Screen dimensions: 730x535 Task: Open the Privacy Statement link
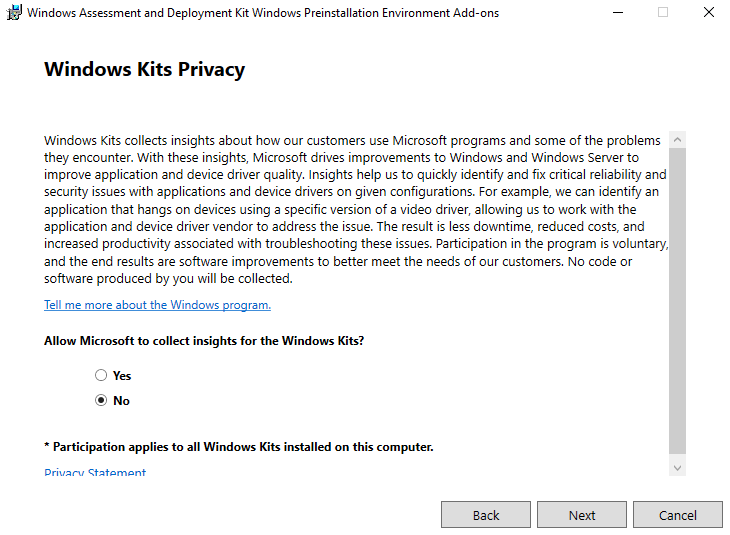tap(95, 473)
